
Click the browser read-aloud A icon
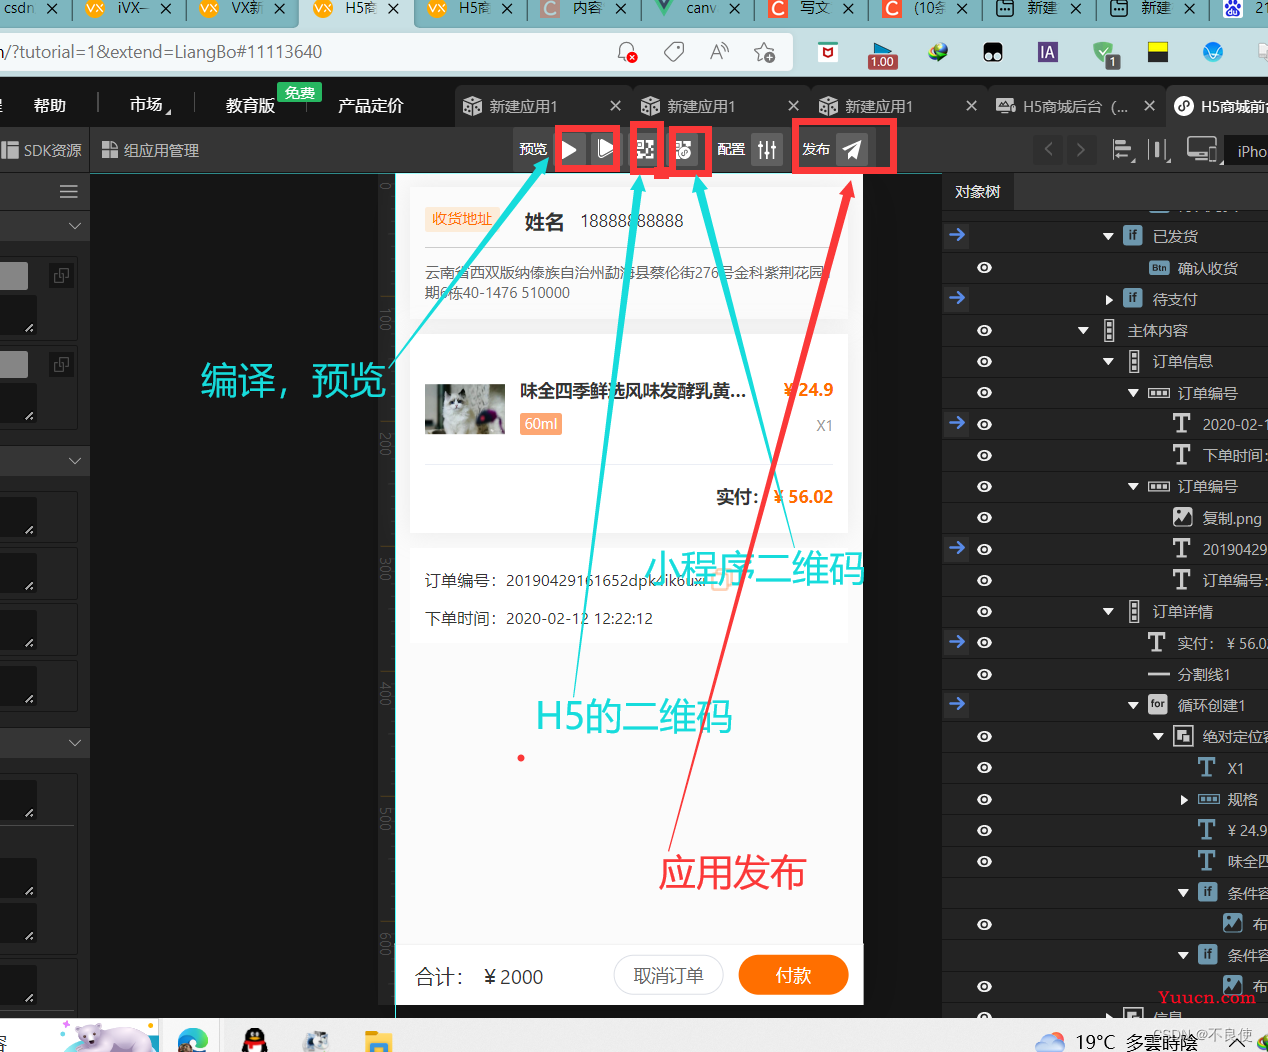pos(719,52)
